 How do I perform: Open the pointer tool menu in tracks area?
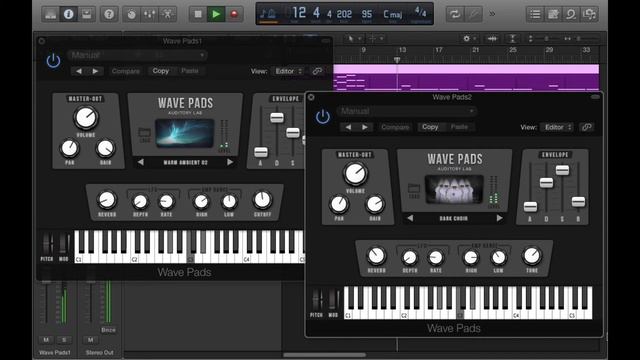pos(353,38)
